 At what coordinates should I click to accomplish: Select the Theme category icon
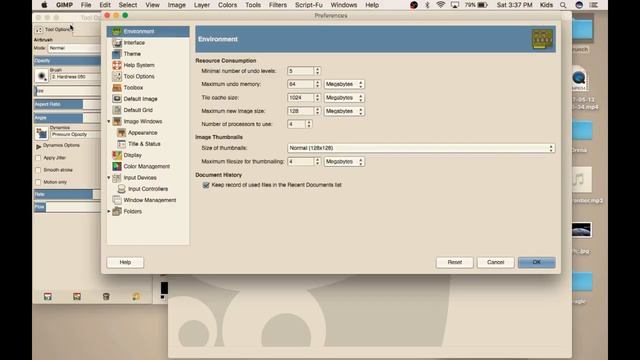coord(117,54)
